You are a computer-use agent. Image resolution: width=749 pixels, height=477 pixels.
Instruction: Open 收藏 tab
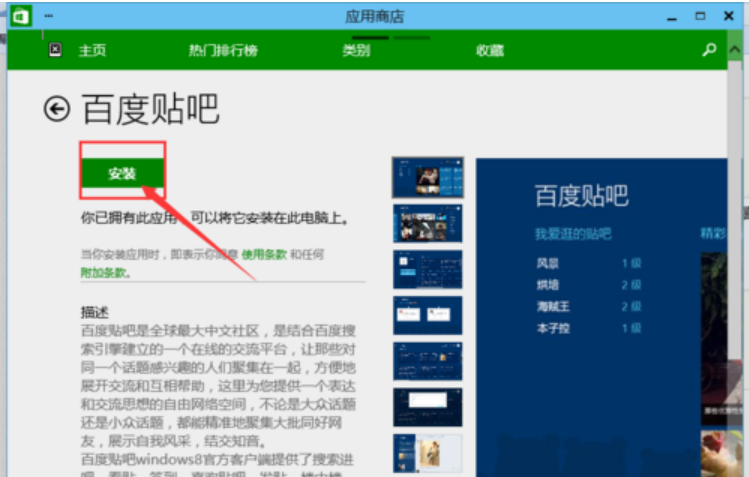pos(490,50)
